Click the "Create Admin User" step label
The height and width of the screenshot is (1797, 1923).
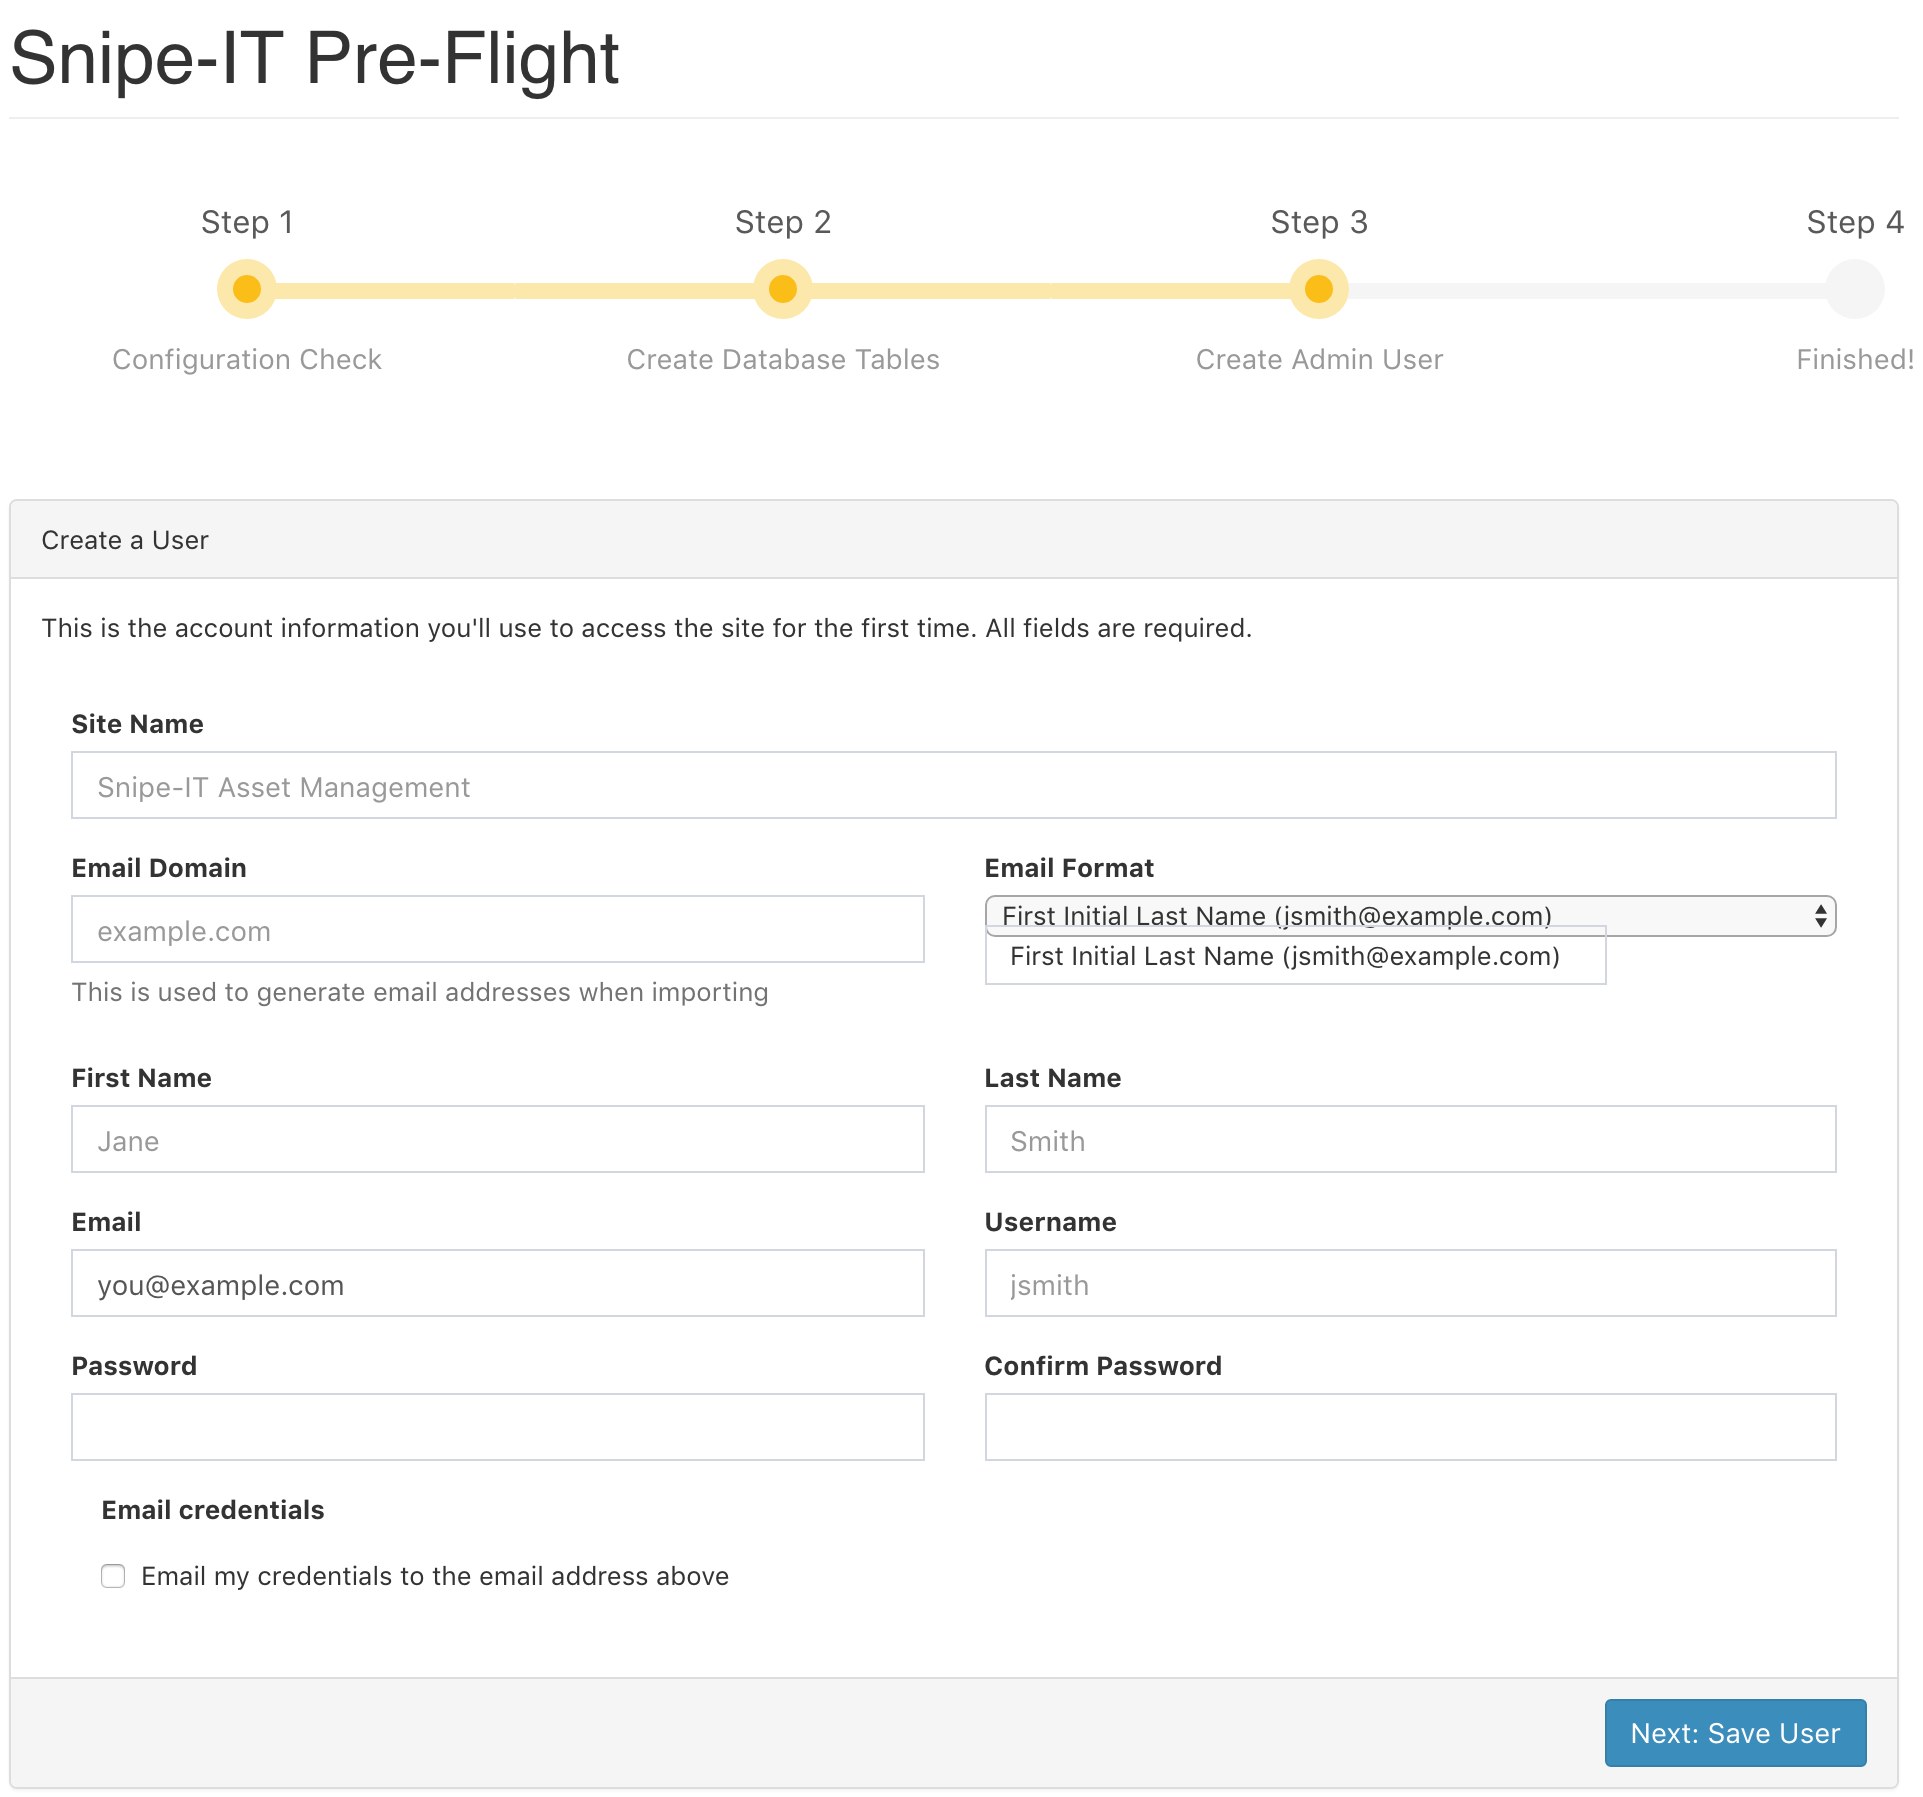pyautogui.click(x=1319, y=360)
